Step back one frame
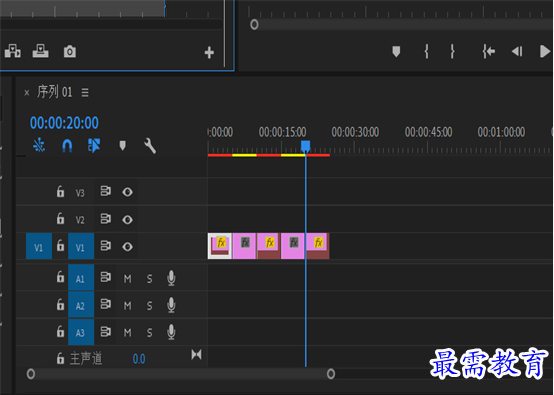554x395 pixels. pyautogui.click(x=517, y=52)
